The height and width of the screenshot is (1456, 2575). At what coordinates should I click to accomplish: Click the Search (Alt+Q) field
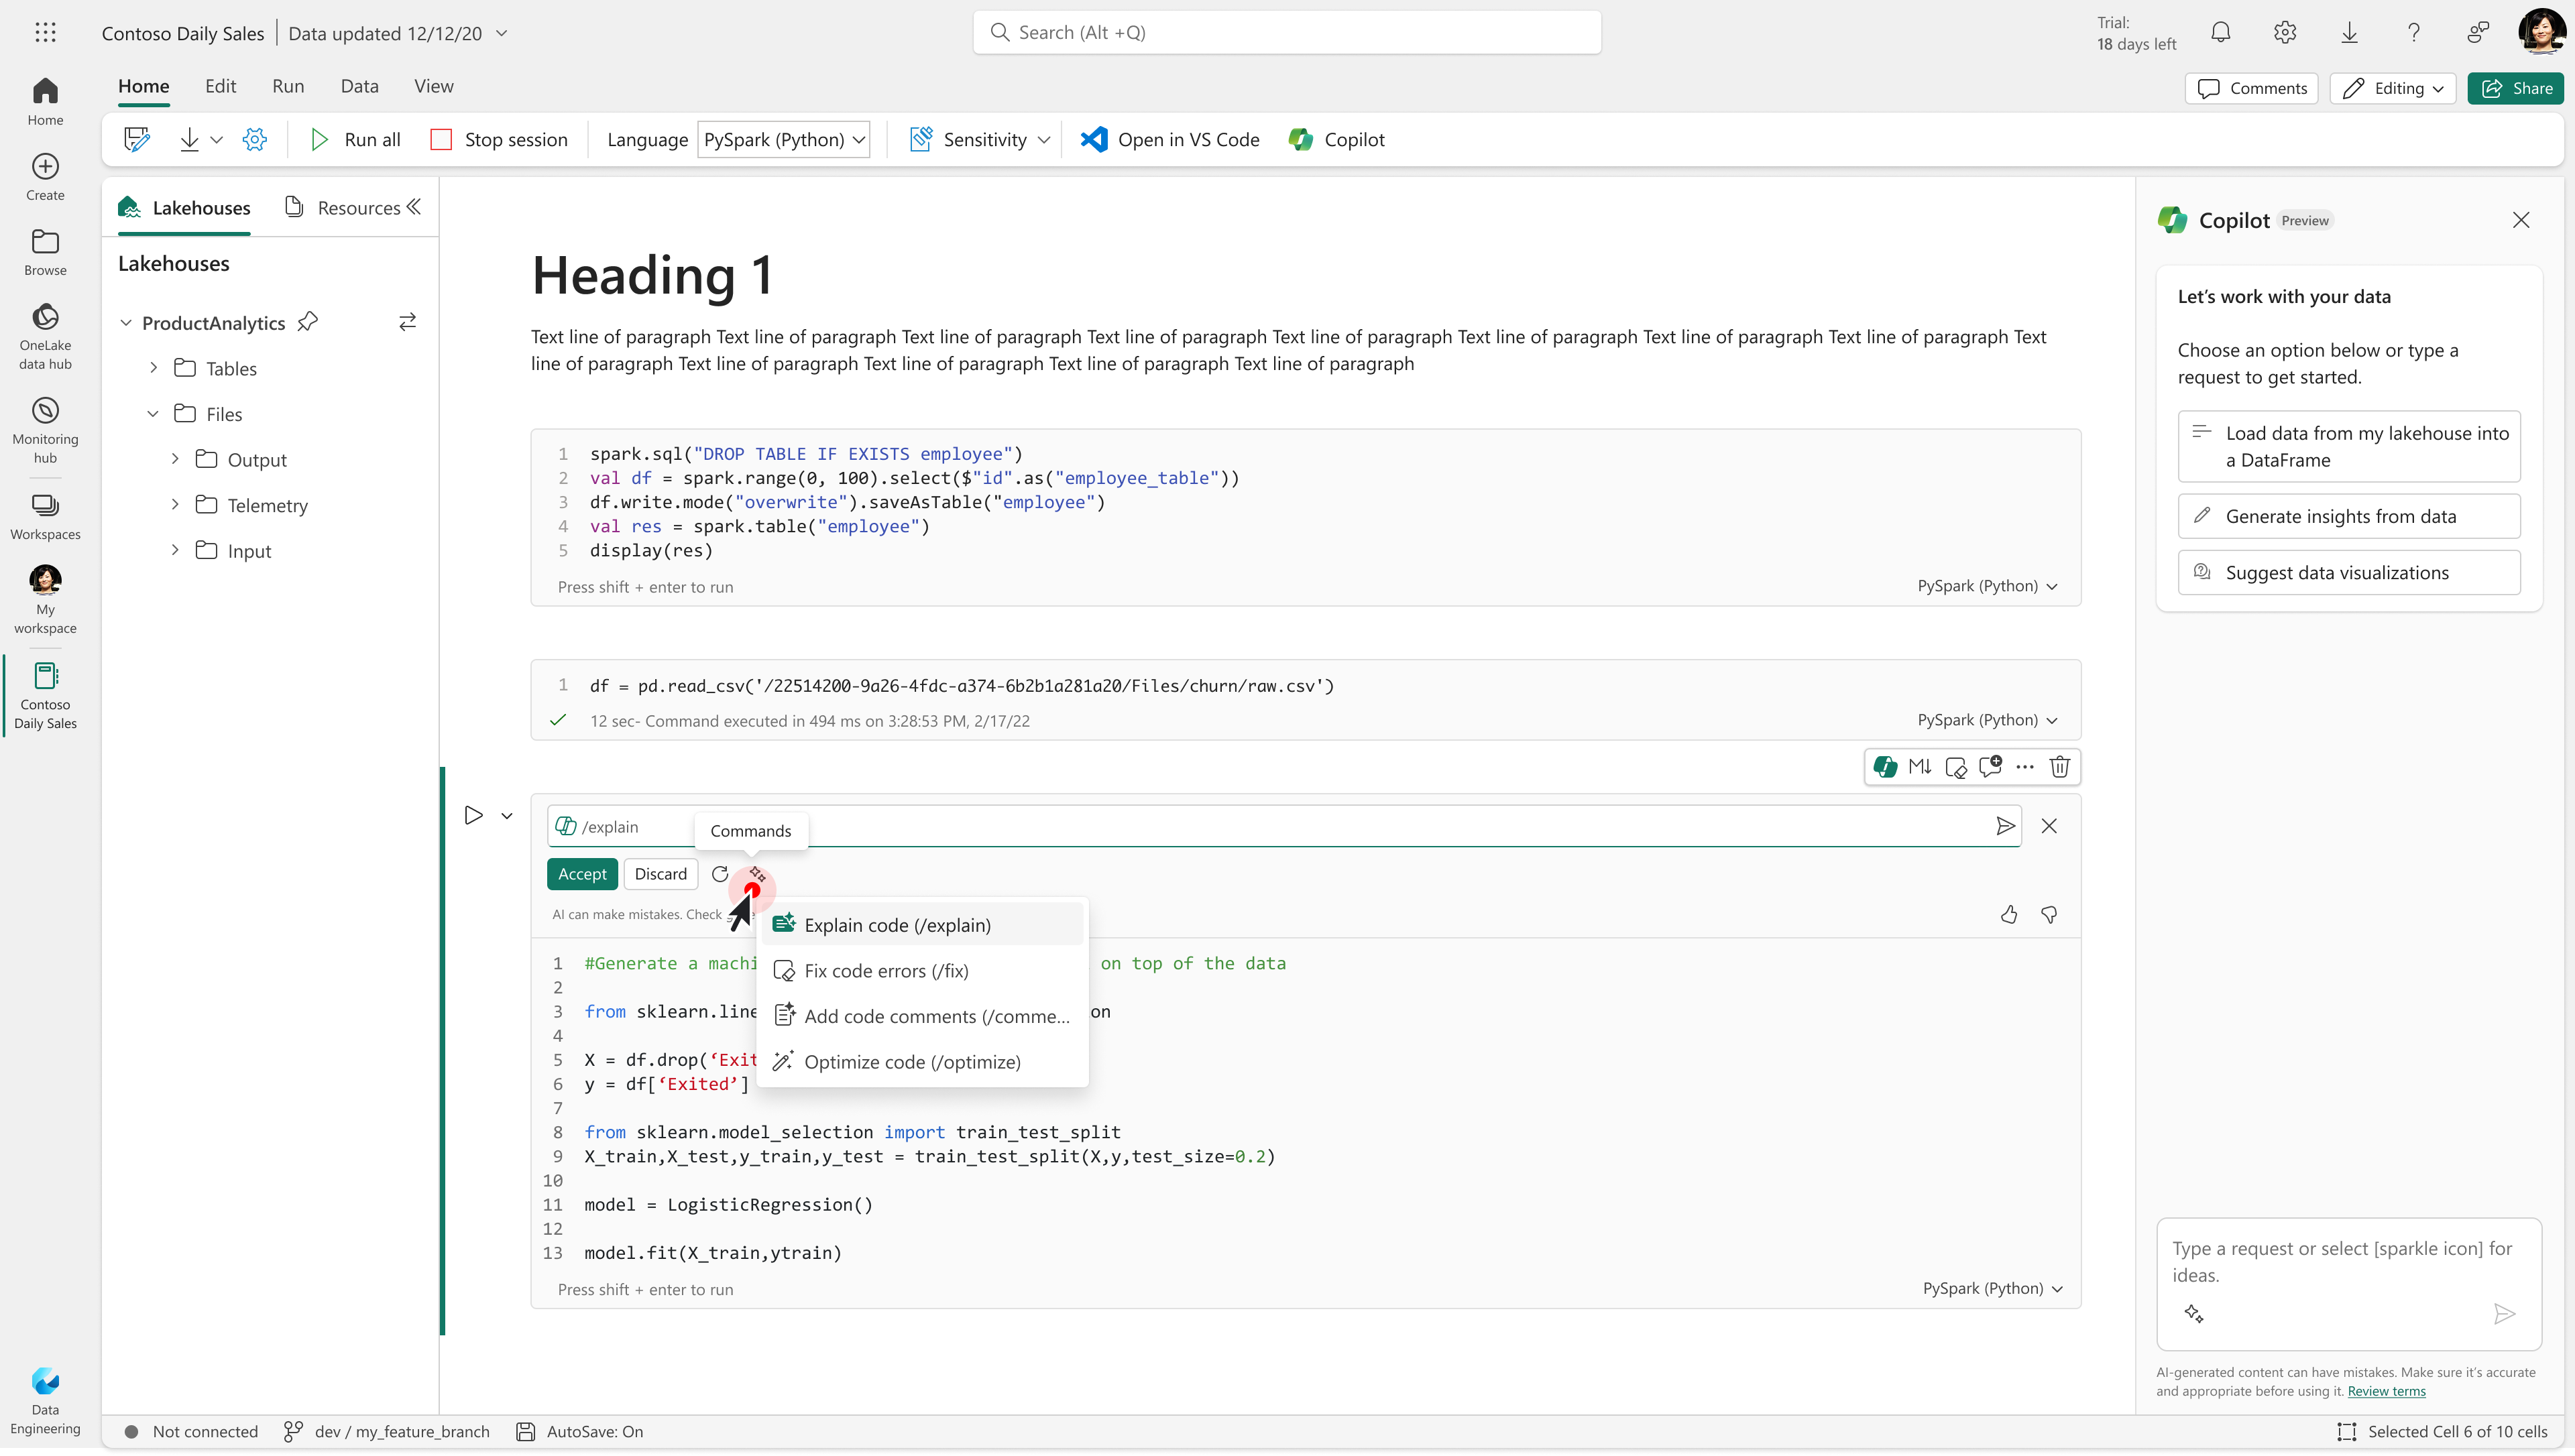[1286, 33]
